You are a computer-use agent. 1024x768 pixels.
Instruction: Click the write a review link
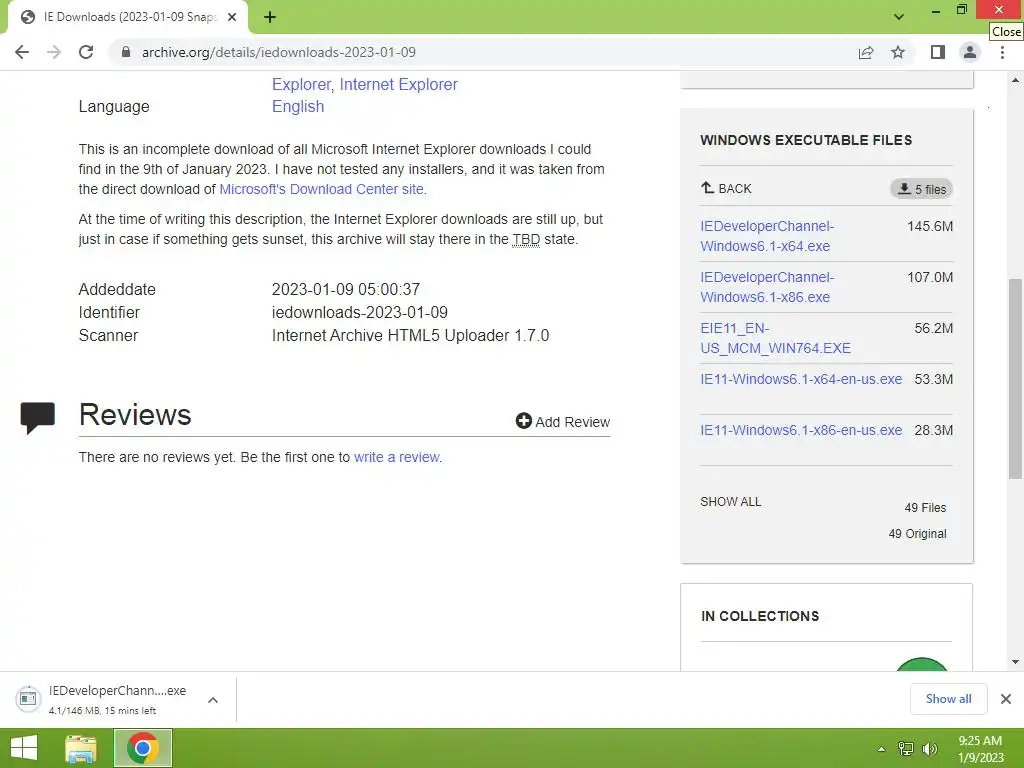396,457
